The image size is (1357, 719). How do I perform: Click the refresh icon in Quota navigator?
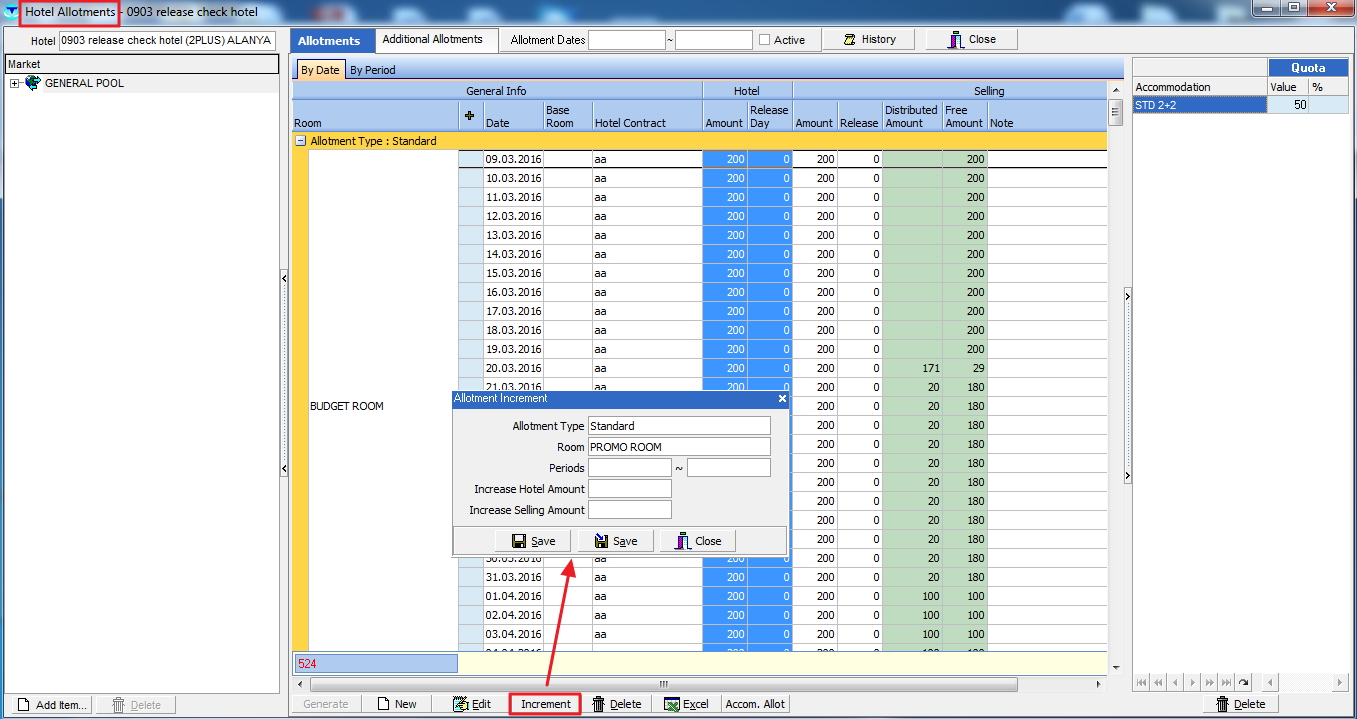click(x=1243, y=683)
